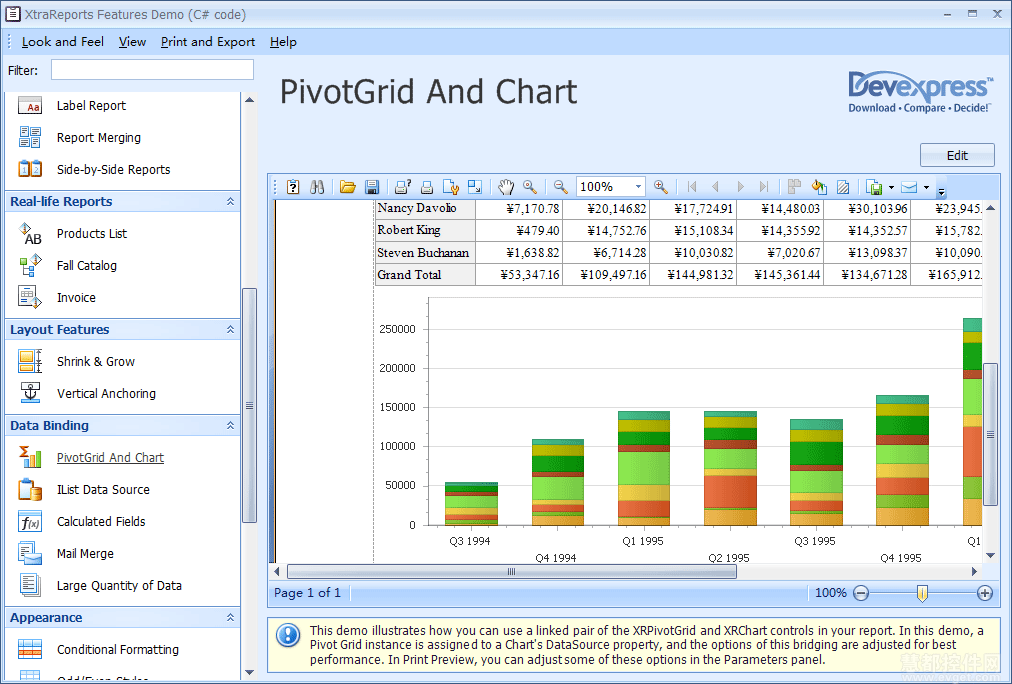Image resolution: width=1012 pixels, height=684 pixels.
Task: Select the Hand tool
Action: tap(506, 187)
